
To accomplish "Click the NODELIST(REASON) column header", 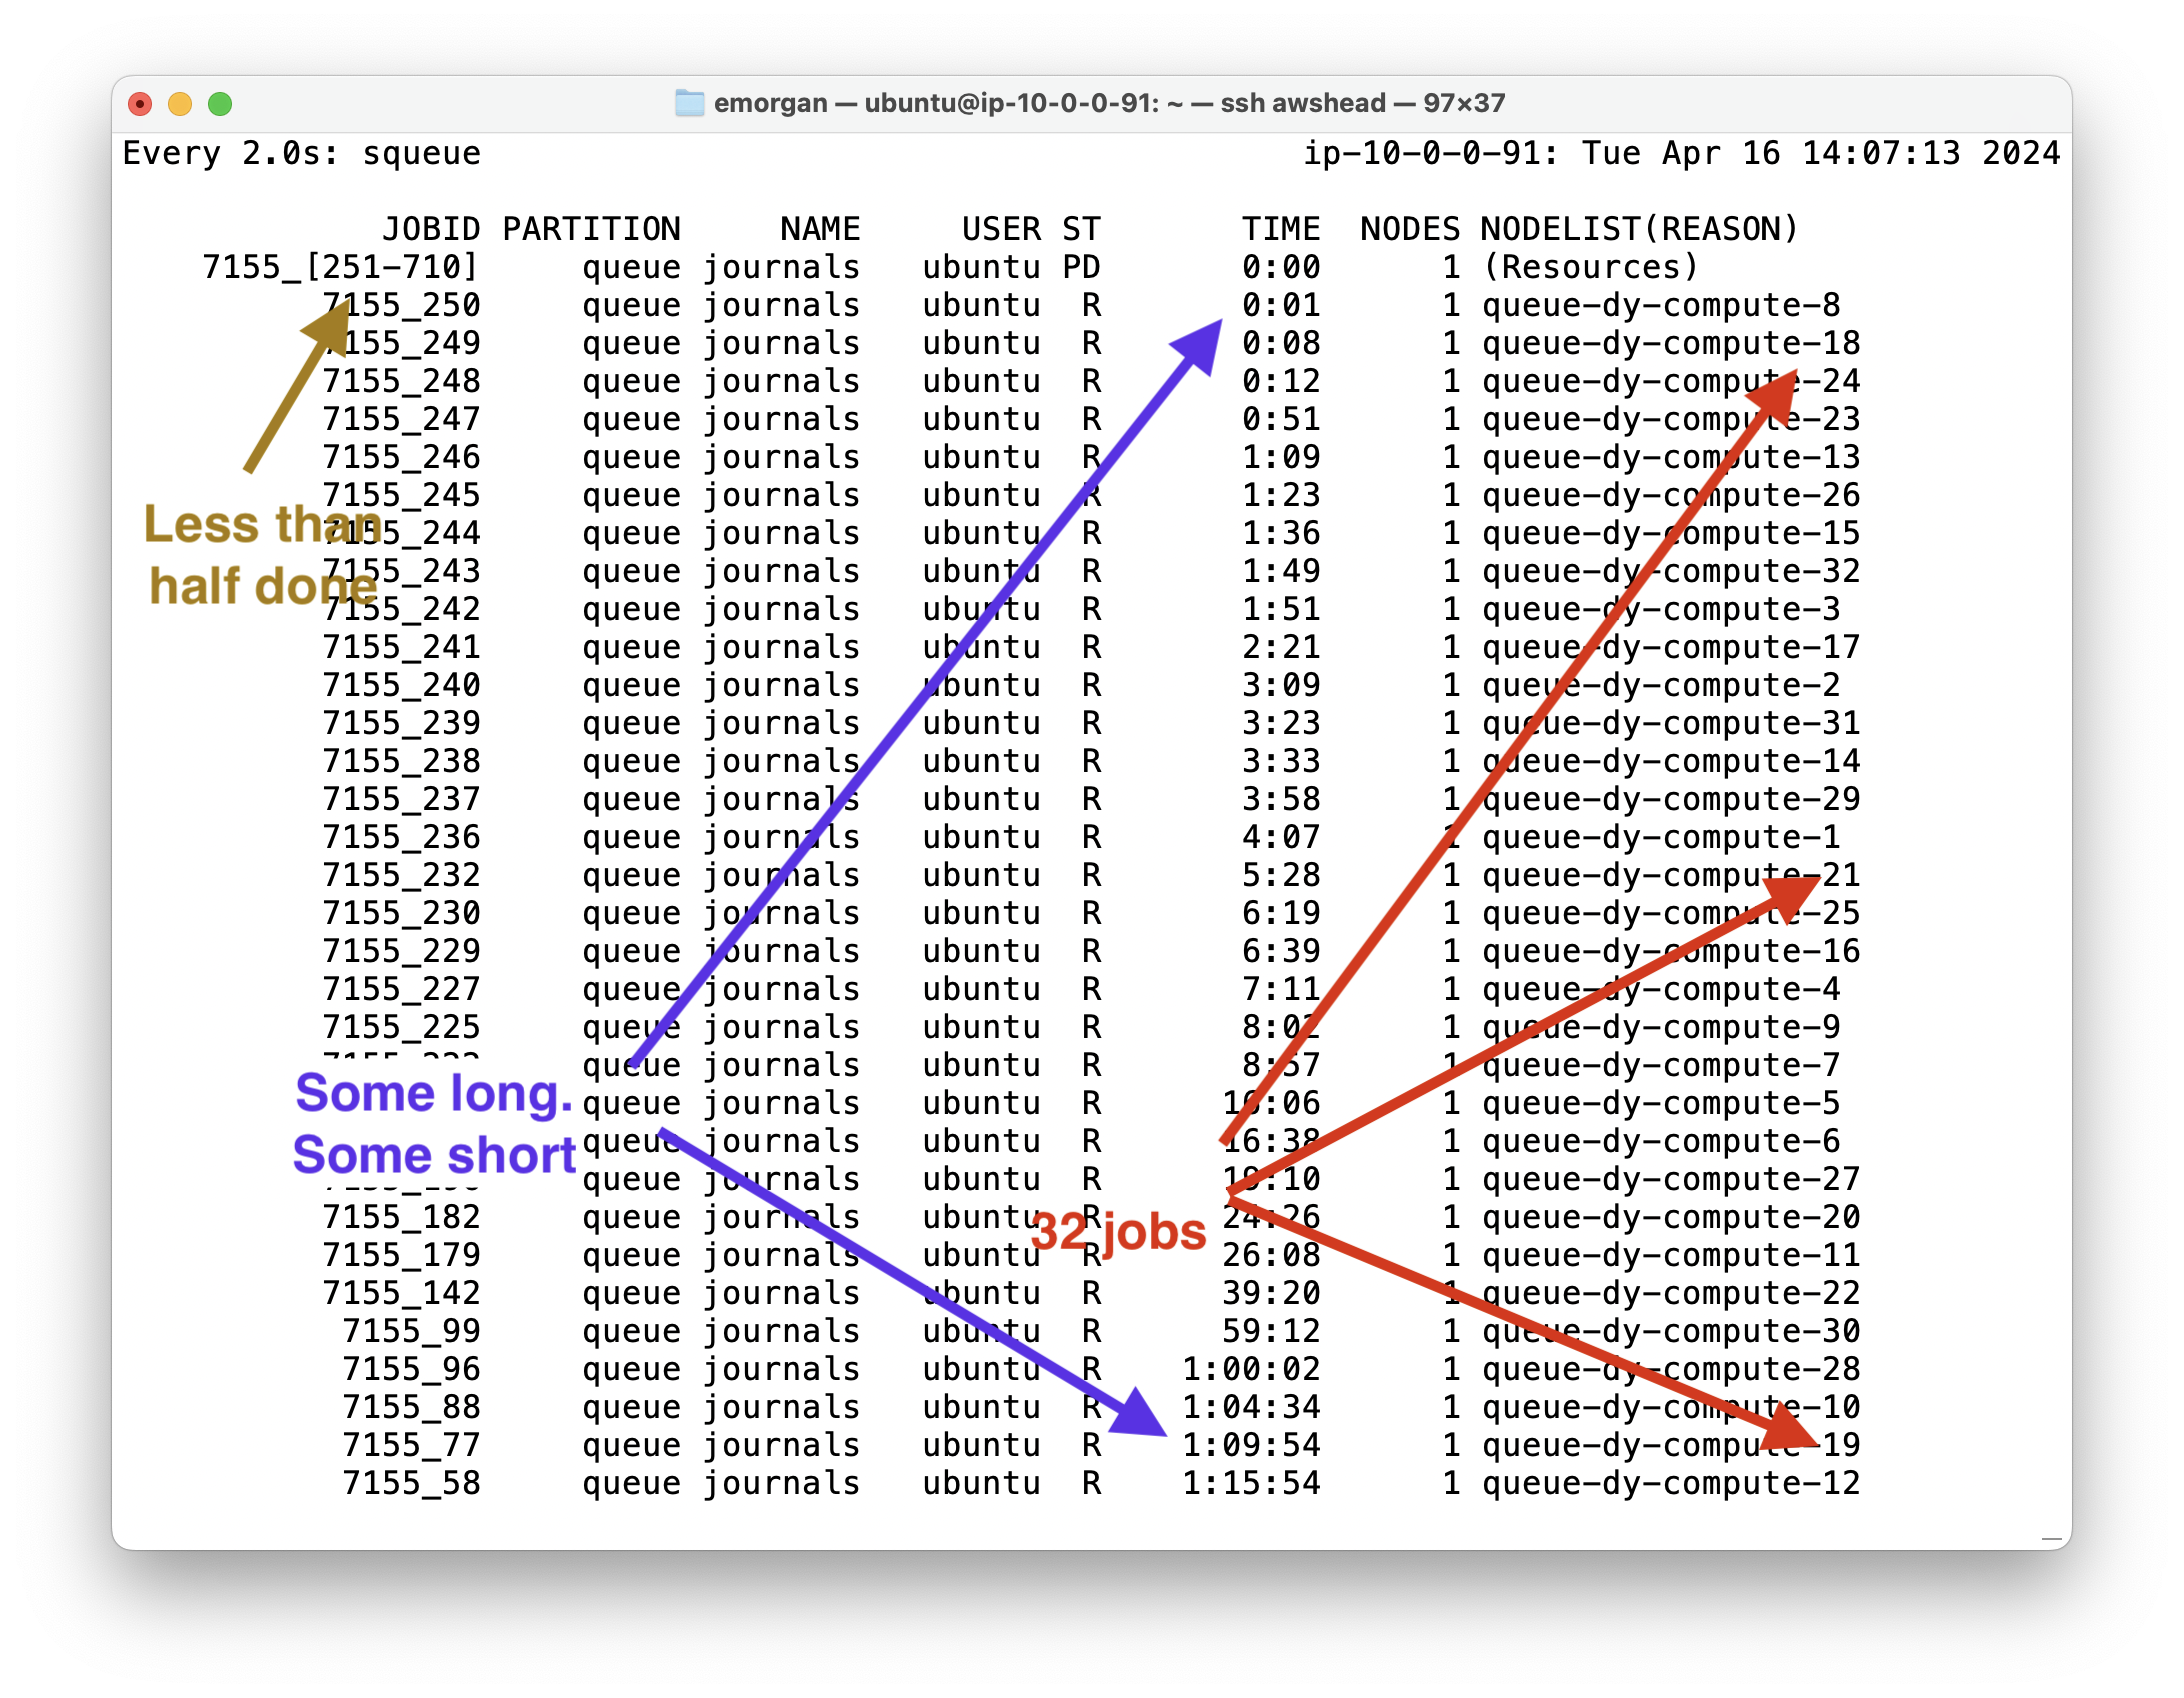I will [x=1639, y=229].
